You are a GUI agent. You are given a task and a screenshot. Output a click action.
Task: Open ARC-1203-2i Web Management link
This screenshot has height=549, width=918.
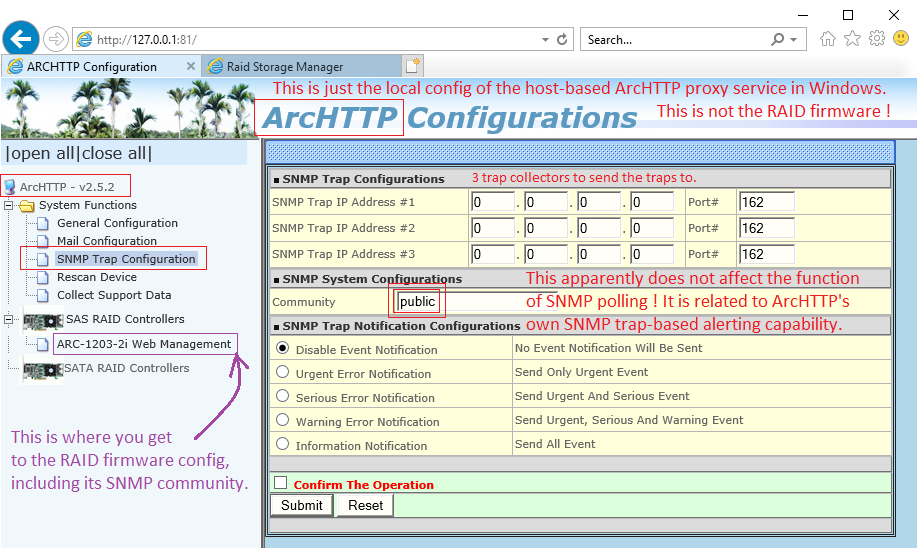[x=144, y=344]
